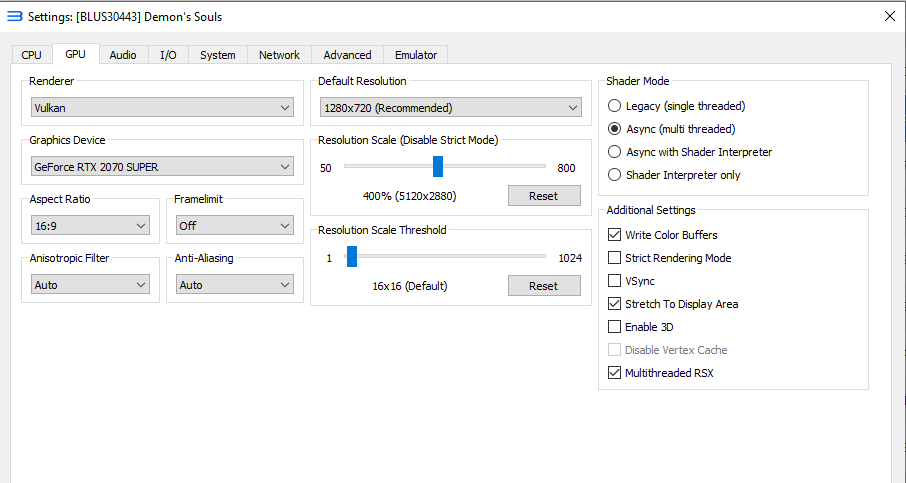Reset the Resolution Scale Threshold value

point(544,285)
